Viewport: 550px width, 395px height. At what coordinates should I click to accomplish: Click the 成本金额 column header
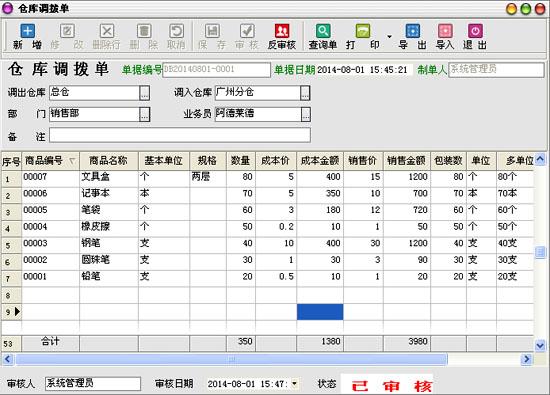coord(320,161)
